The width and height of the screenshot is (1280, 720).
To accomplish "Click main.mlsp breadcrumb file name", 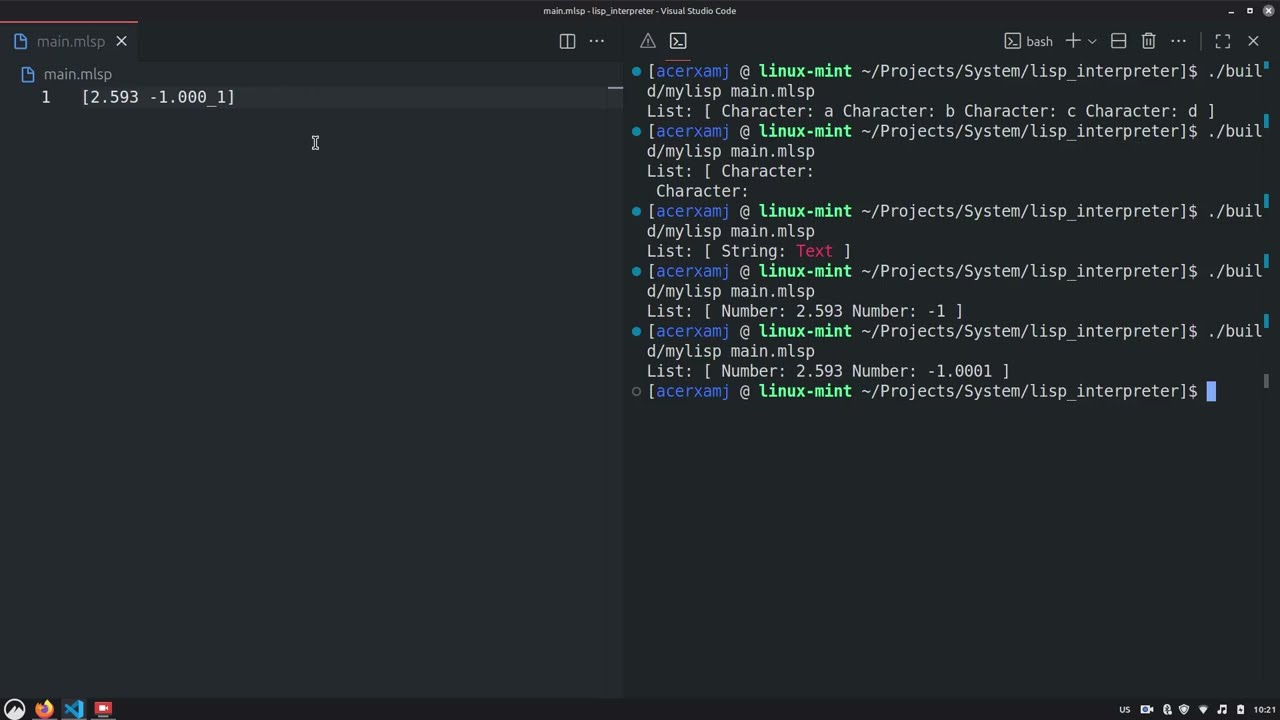I will coord(77,74).
